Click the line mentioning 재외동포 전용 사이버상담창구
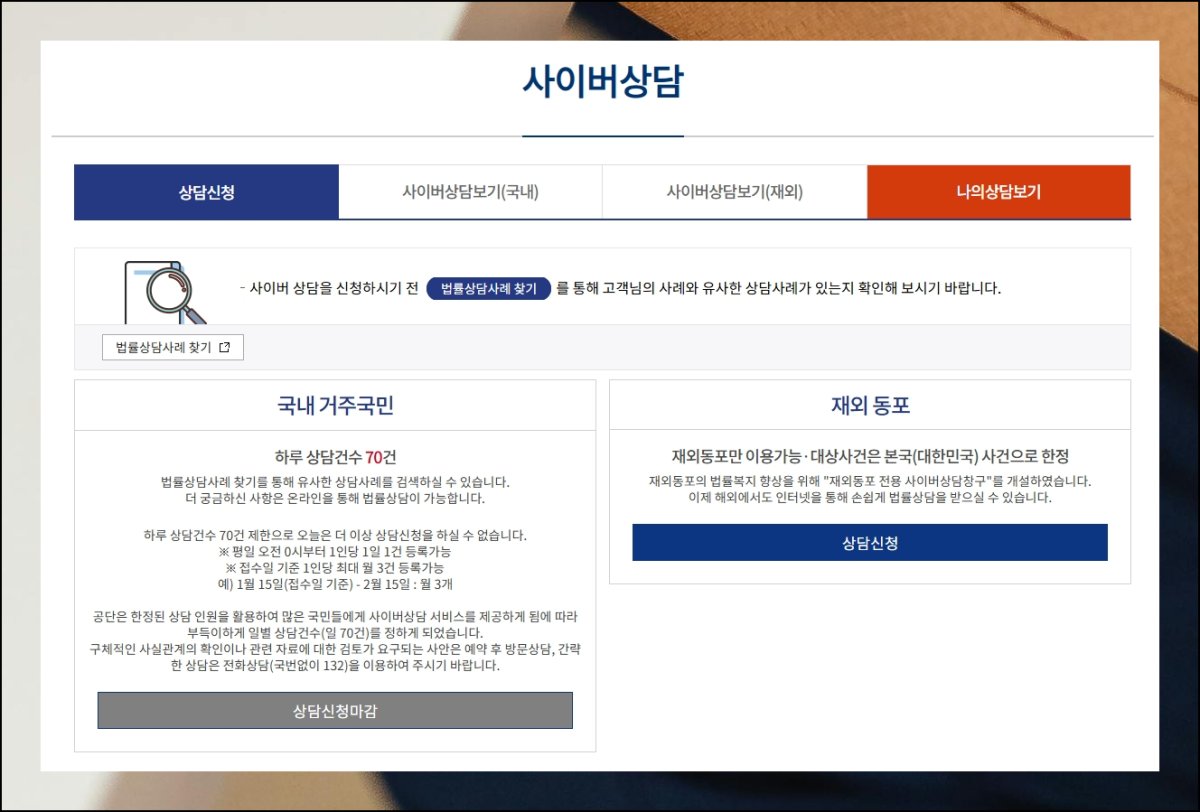This screenshot has width=1200, height=812. (x=870, y=481)
